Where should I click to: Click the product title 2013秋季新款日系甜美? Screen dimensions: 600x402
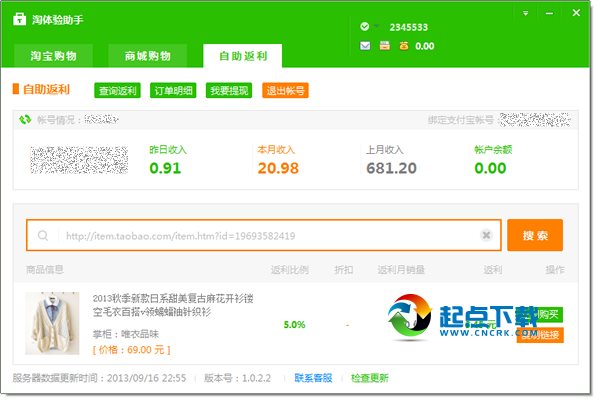173,305
